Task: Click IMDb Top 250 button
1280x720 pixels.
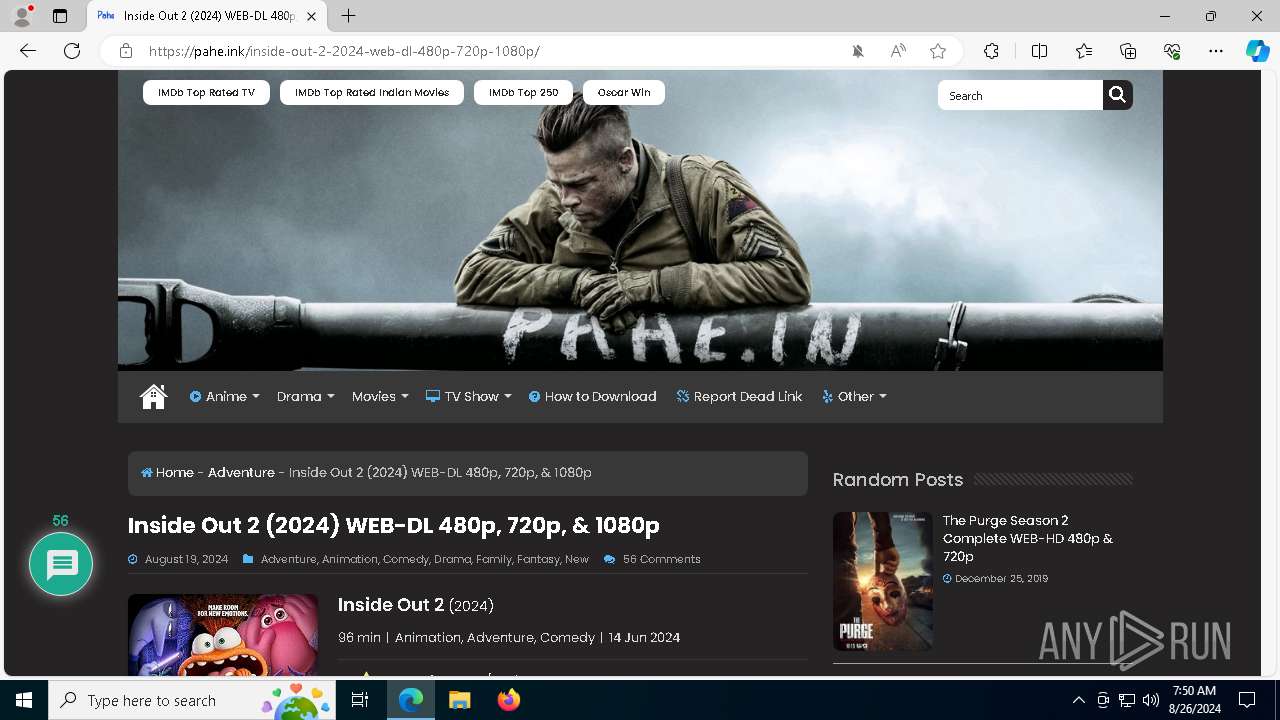Action: [x=524, y=92]
